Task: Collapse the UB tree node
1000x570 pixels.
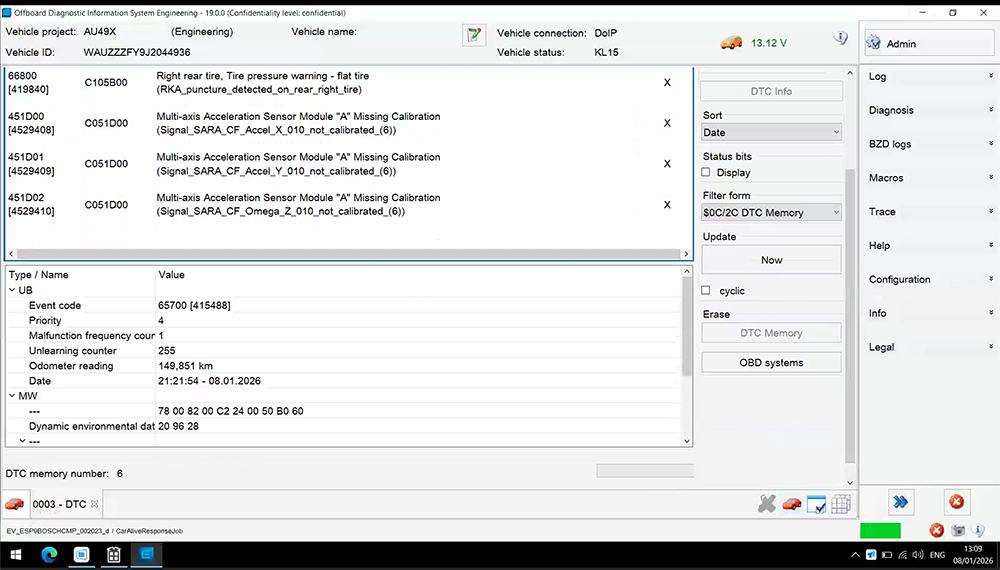Action: (x=12, y=290)
